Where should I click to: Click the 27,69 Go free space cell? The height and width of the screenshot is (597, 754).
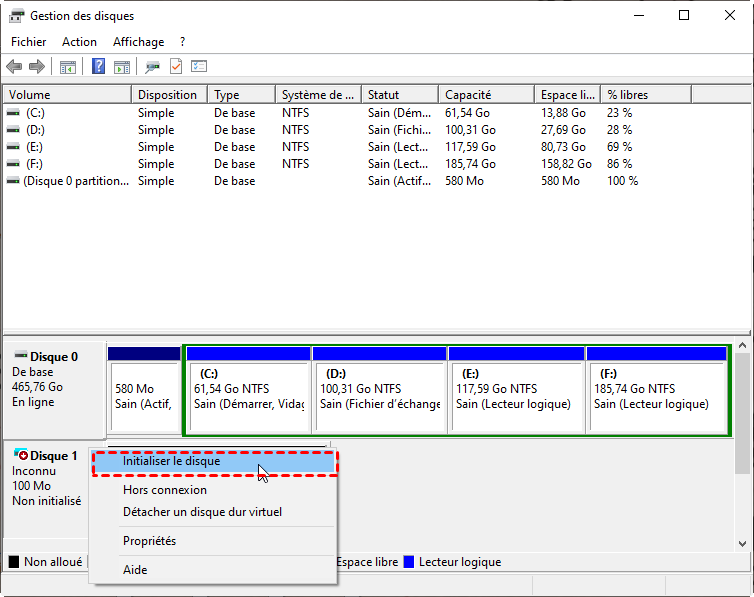click(x=563, y=130)
